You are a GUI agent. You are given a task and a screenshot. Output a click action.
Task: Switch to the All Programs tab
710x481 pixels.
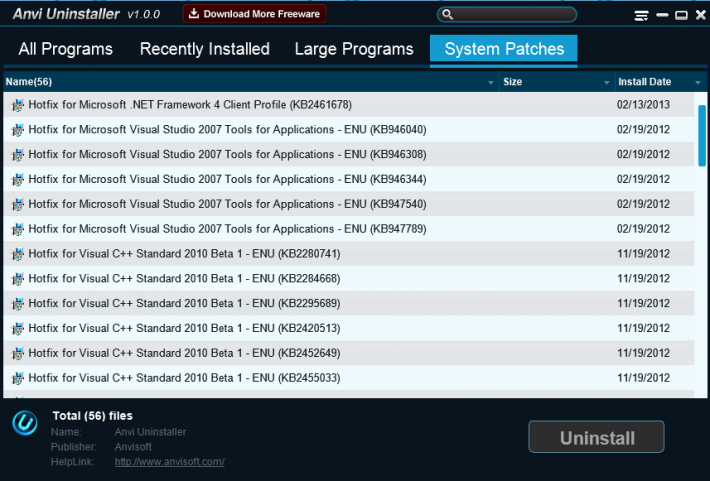[66, 49]
